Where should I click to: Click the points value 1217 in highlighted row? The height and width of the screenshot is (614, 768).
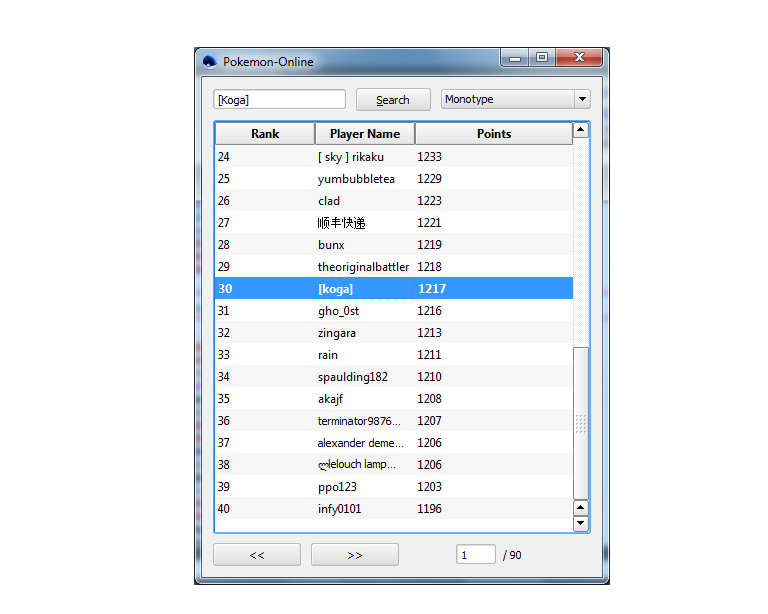432,288
